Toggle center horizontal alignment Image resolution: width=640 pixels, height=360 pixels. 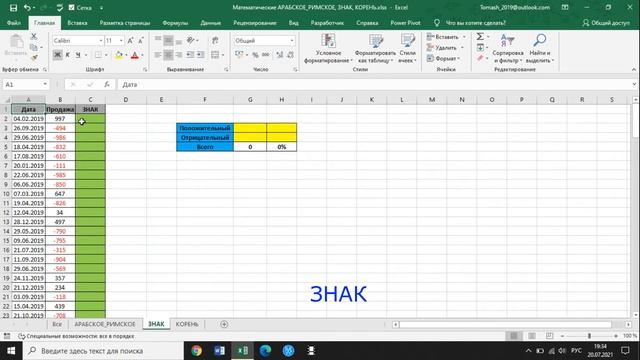point(168,55)
